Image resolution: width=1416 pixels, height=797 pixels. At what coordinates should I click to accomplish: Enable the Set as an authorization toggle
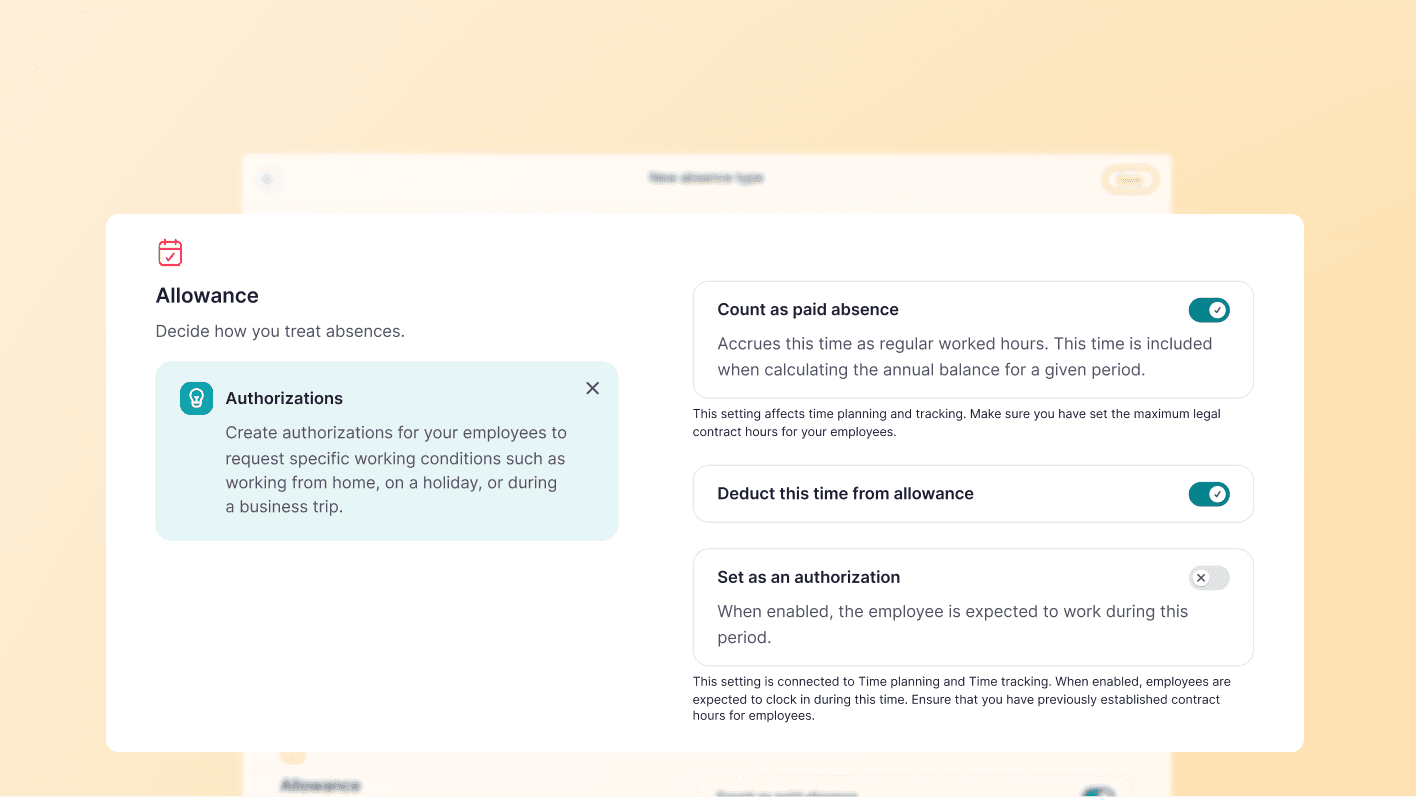1208,578
